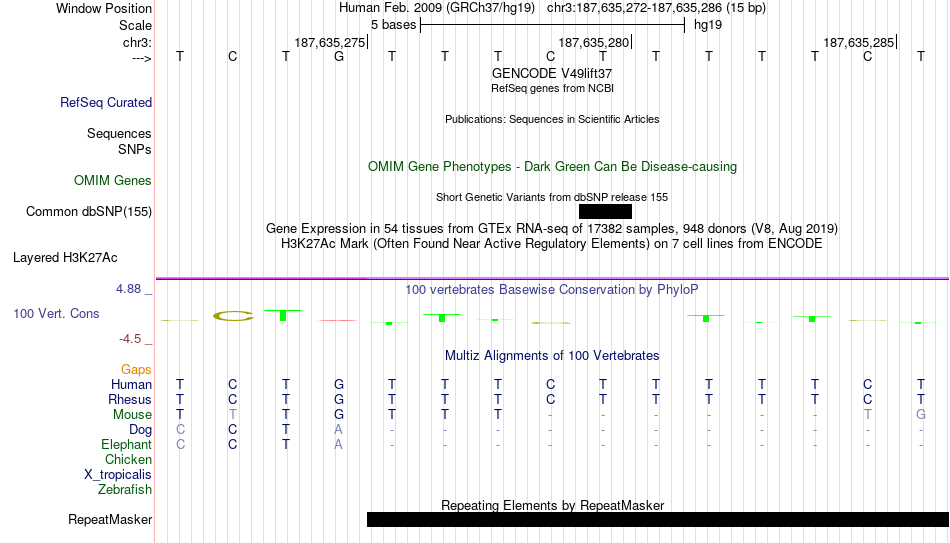This screenshot has width=950, height=543.
Task: Click the 4.88 conservation scale value
Action: click(x=128, y=289)
